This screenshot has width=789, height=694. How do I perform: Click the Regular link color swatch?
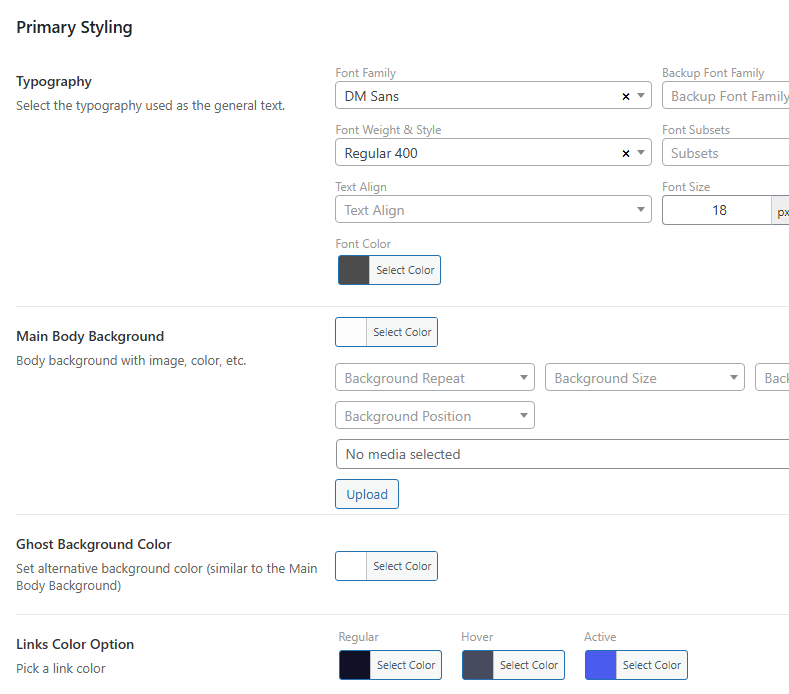[x=355, y=665]
